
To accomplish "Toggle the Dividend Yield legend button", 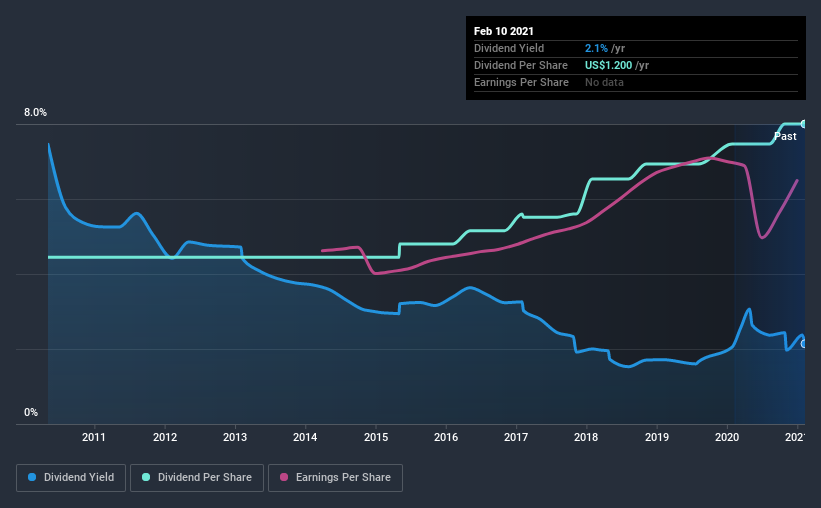I will point(71,478).
